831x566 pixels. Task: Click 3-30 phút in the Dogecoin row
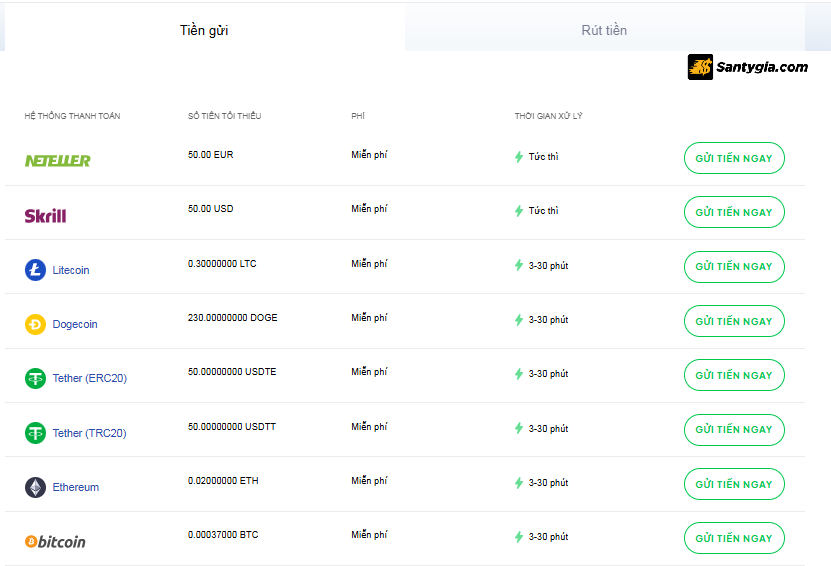click(x=549, y=320)
